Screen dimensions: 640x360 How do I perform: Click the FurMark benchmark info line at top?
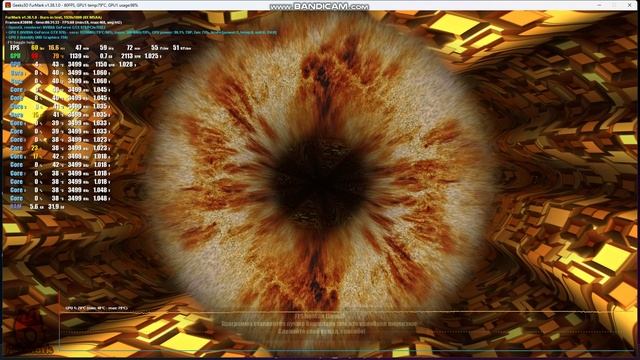(53, 18)
